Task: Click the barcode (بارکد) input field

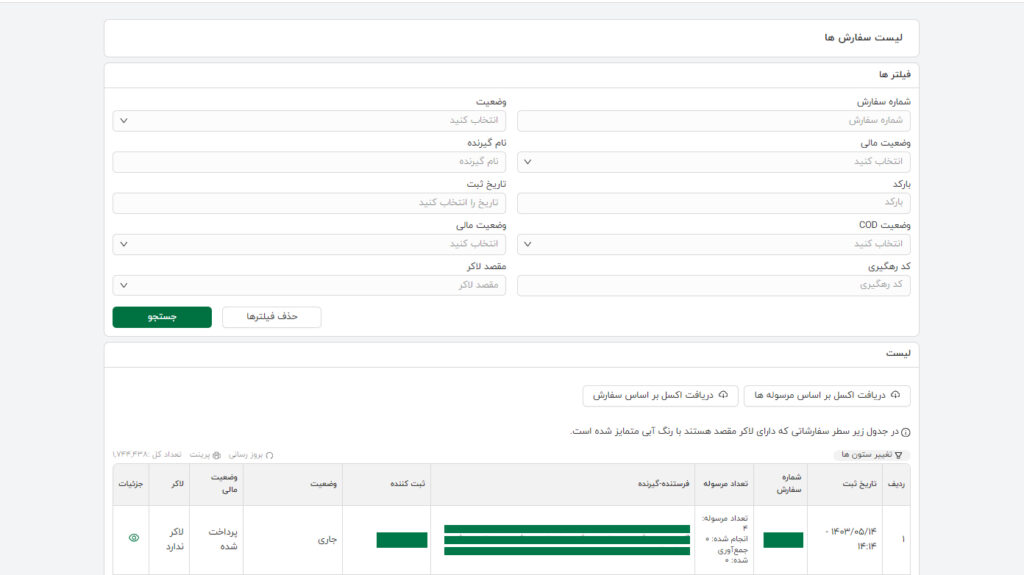Action: coord(713,203)
